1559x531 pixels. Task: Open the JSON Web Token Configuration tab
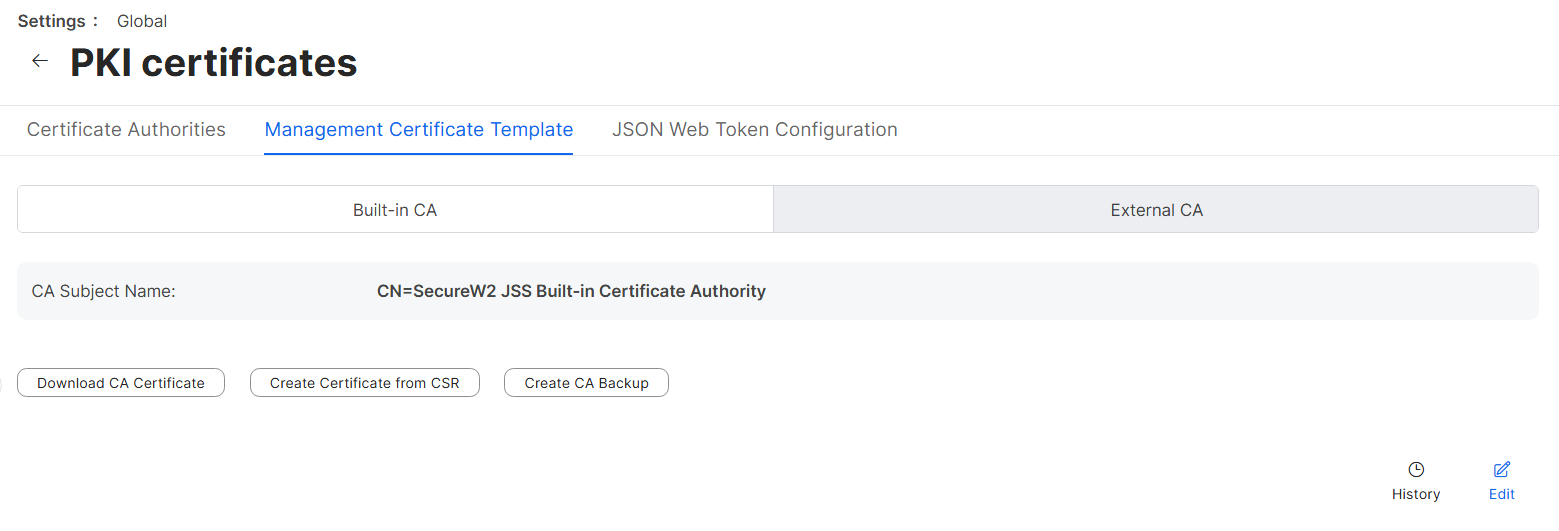coord(754,130)
